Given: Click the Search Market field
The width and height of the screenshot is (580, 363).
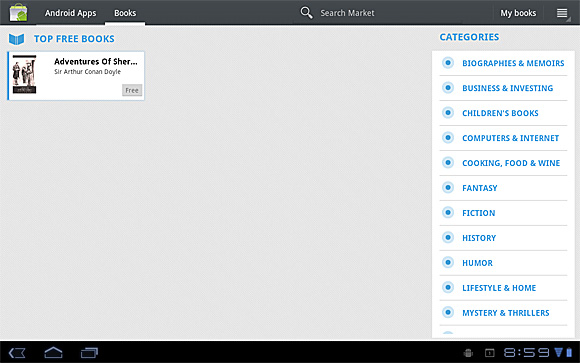Looking at the screenshot, I should 347,13.
